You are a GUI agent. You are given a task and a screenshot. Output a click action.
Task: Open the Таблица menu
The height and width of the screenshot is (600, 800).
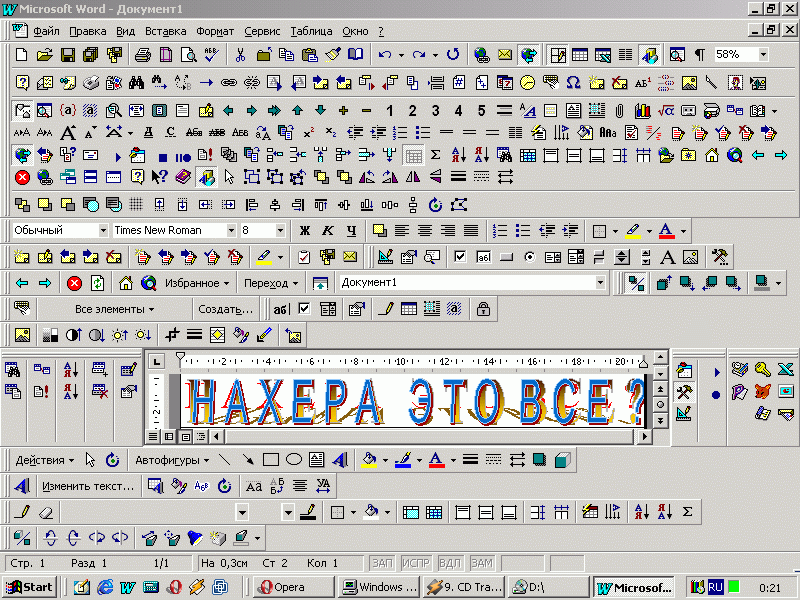tap(311, 31)
